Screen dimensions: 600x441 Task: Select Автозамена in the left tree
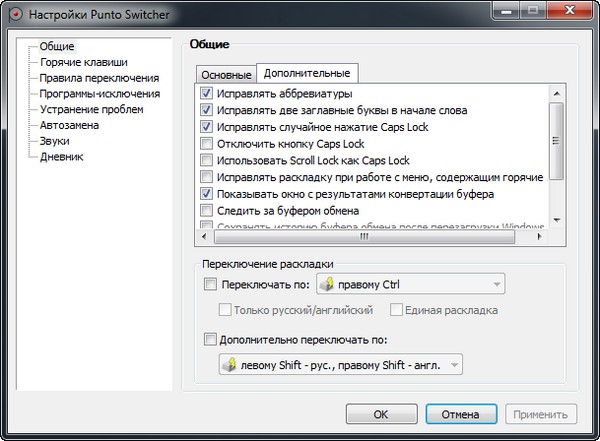click(70, 125)
